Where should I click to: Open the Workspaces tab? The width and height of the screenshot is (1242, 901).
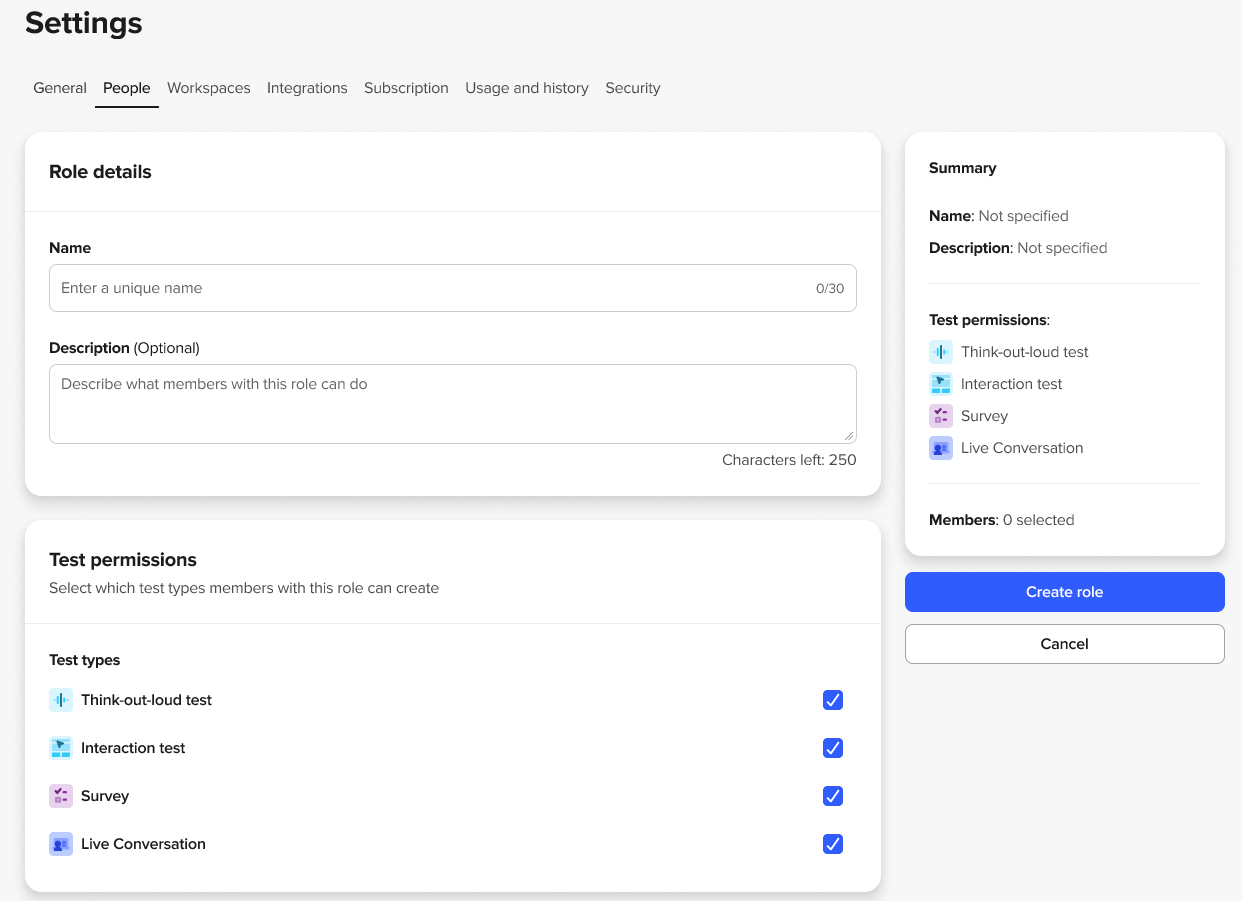[x=208, y=88]
